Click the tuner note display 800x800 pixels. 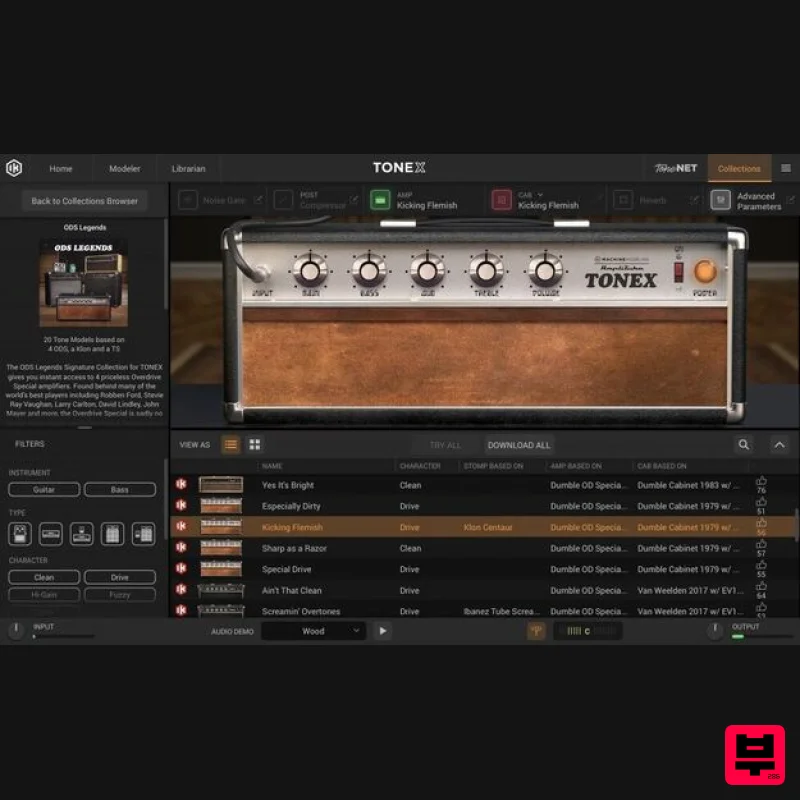(588, 631)
